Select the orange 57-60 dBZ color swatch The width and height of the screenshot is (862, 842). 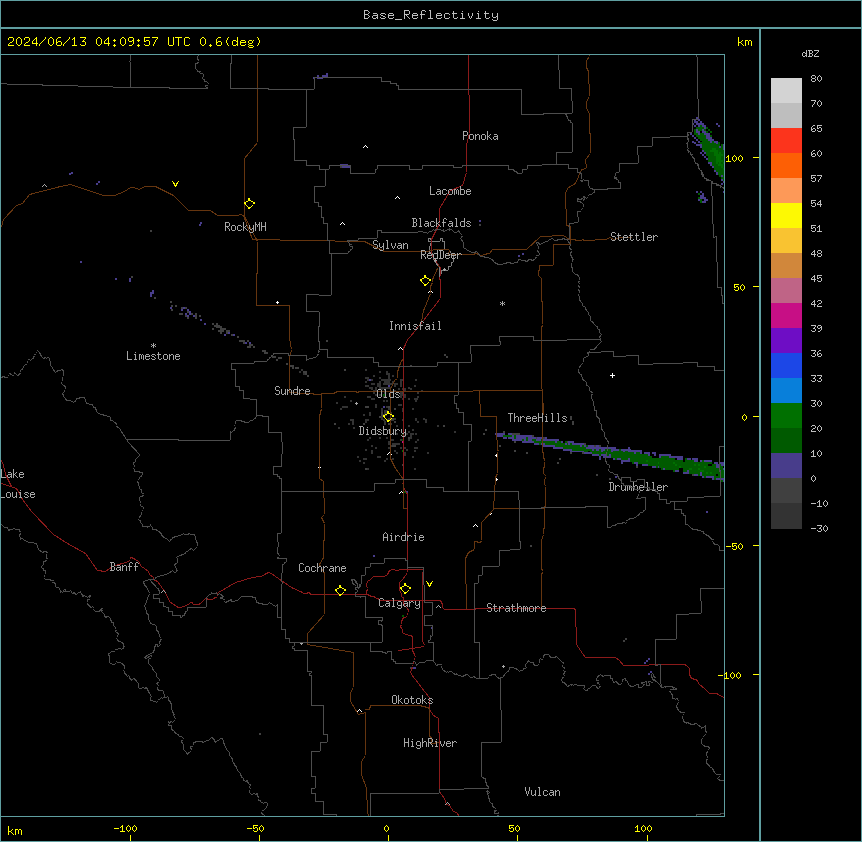coord(786,165)
